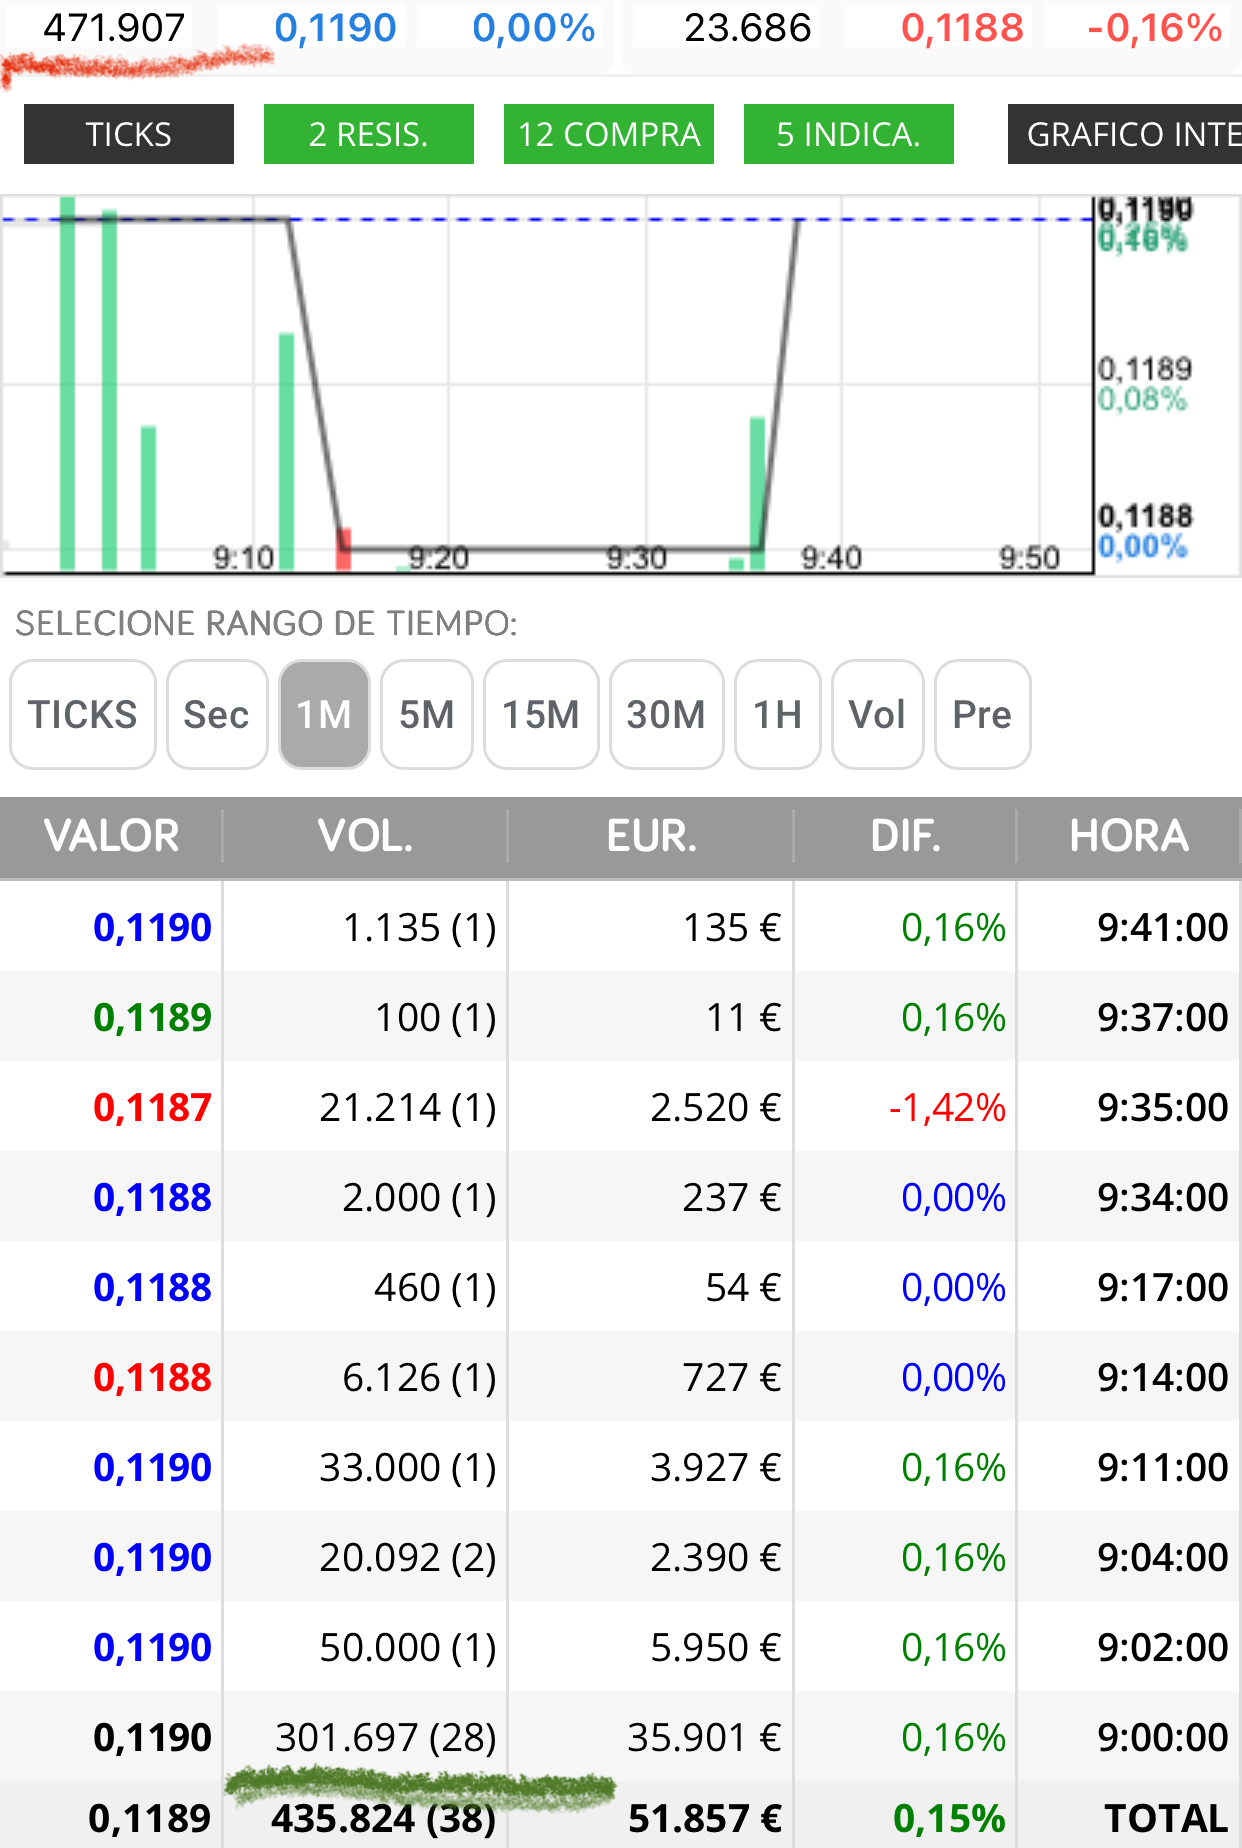The width and height of the screenshot is (1242, 1848).
Task: Click the 9:35:00 row with -1,42%
Action: coord(621,1107)
